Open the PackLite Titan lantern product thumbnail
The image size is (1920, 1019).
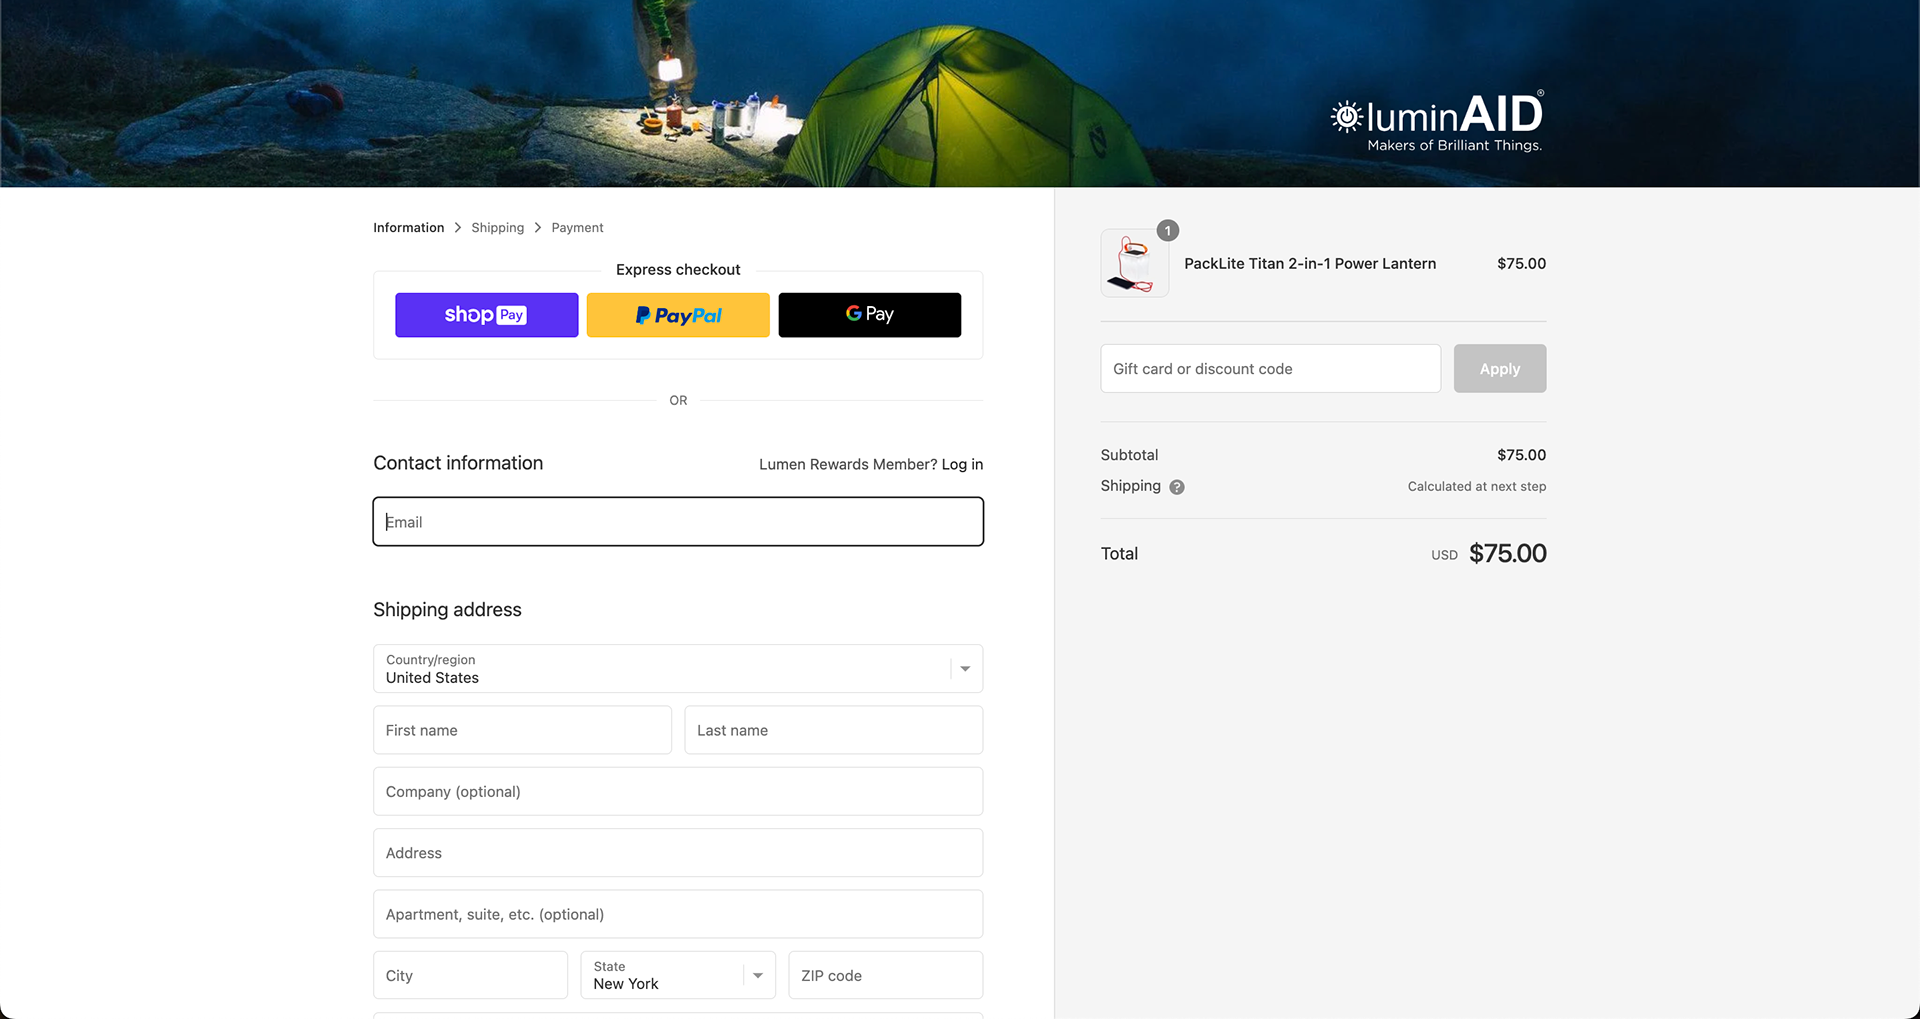click(1134, 263)
